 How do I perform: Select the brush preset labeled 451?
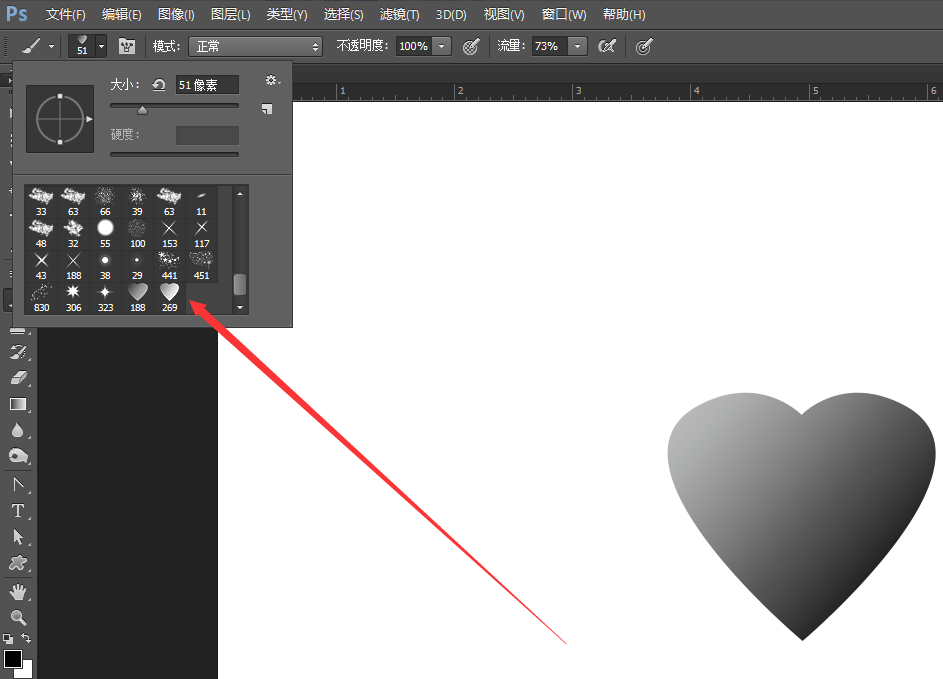[201, 266]
